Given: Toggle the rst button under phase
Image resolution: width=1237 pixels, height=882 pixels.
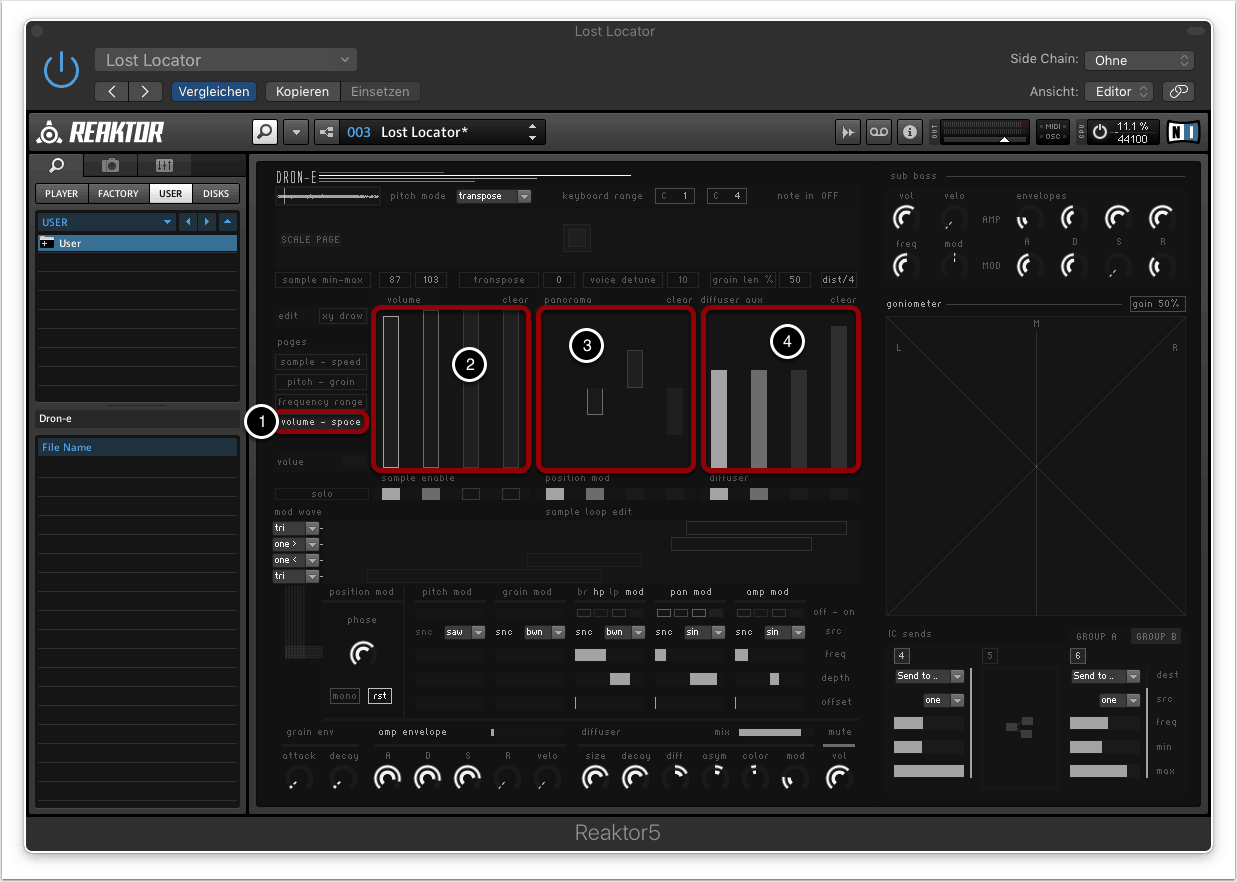Looking at the screenshot, I should 379,696.
